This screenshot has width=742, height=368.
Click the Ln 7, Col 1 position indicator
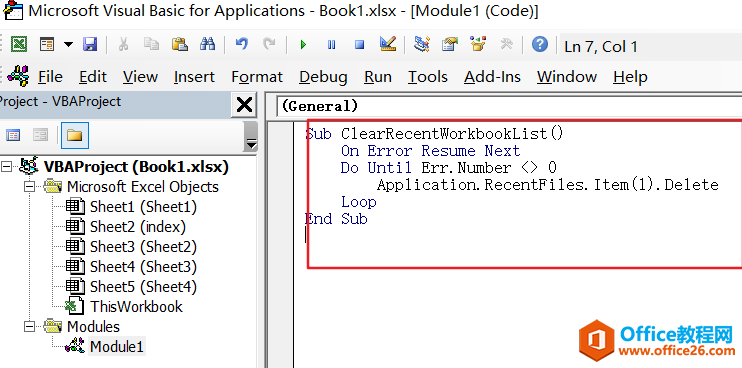[x=601, y=46]
